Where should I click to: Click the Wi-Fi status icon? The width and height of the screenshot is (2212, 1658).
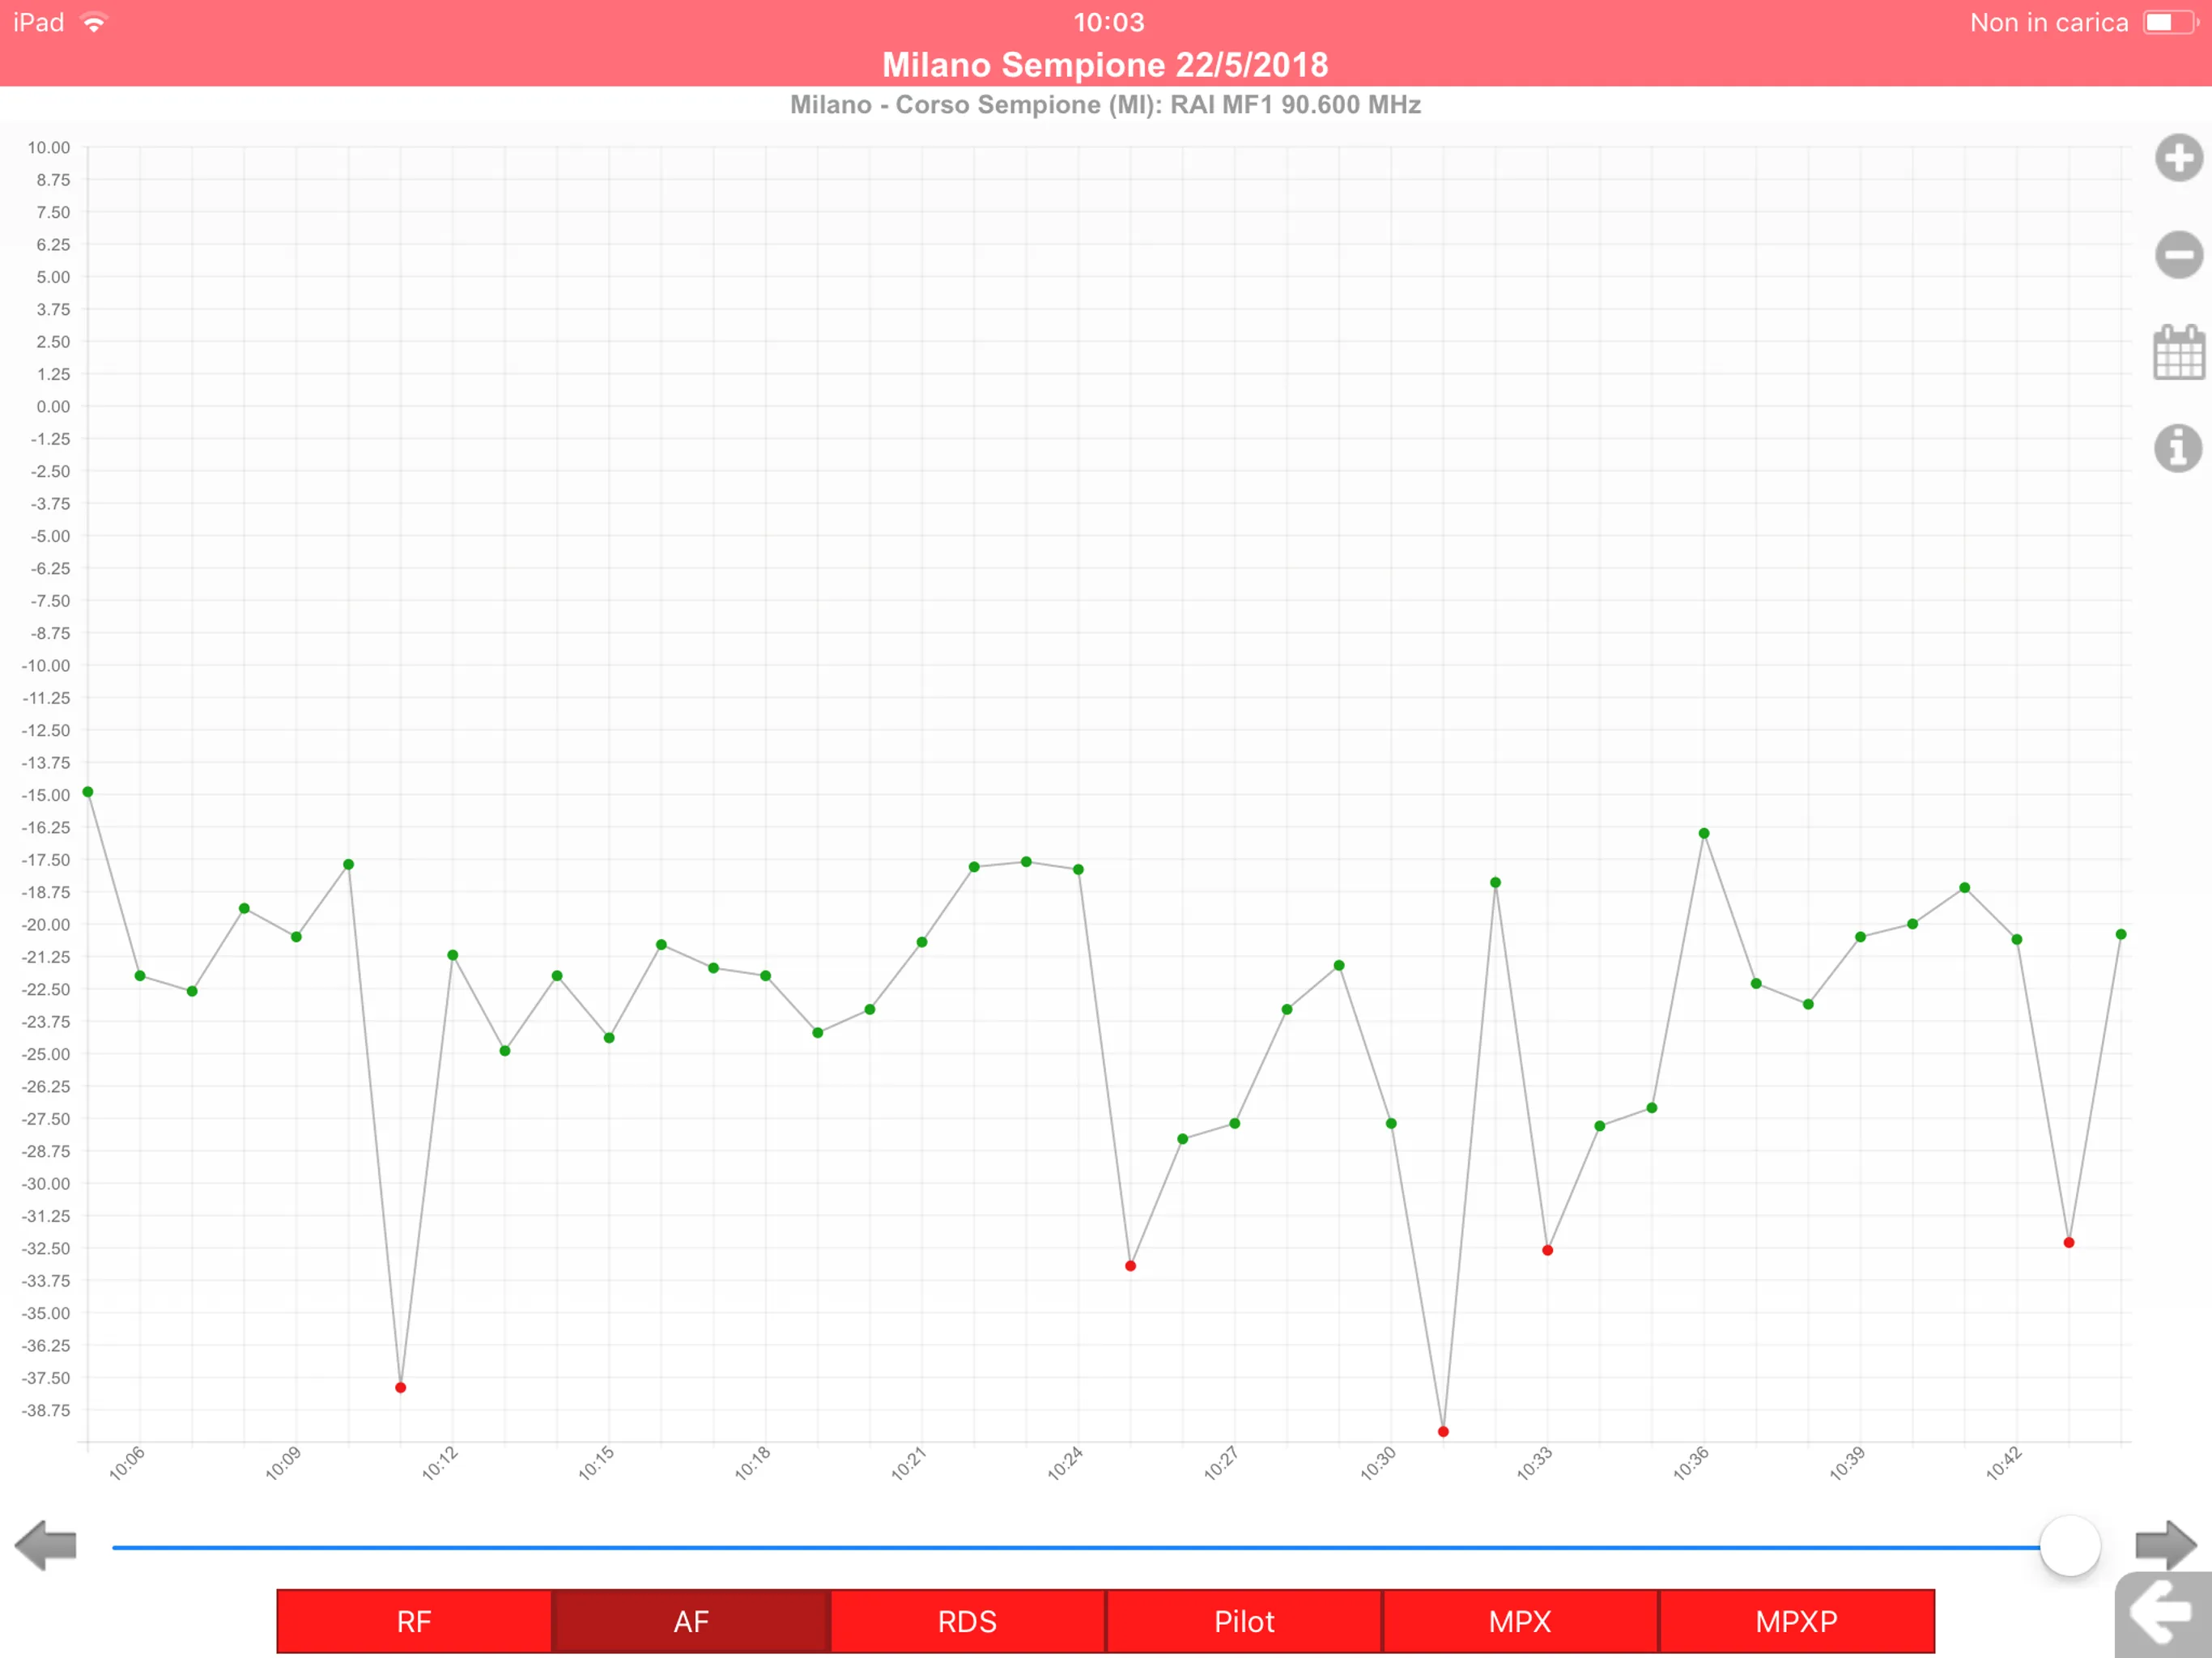point(94,22)
